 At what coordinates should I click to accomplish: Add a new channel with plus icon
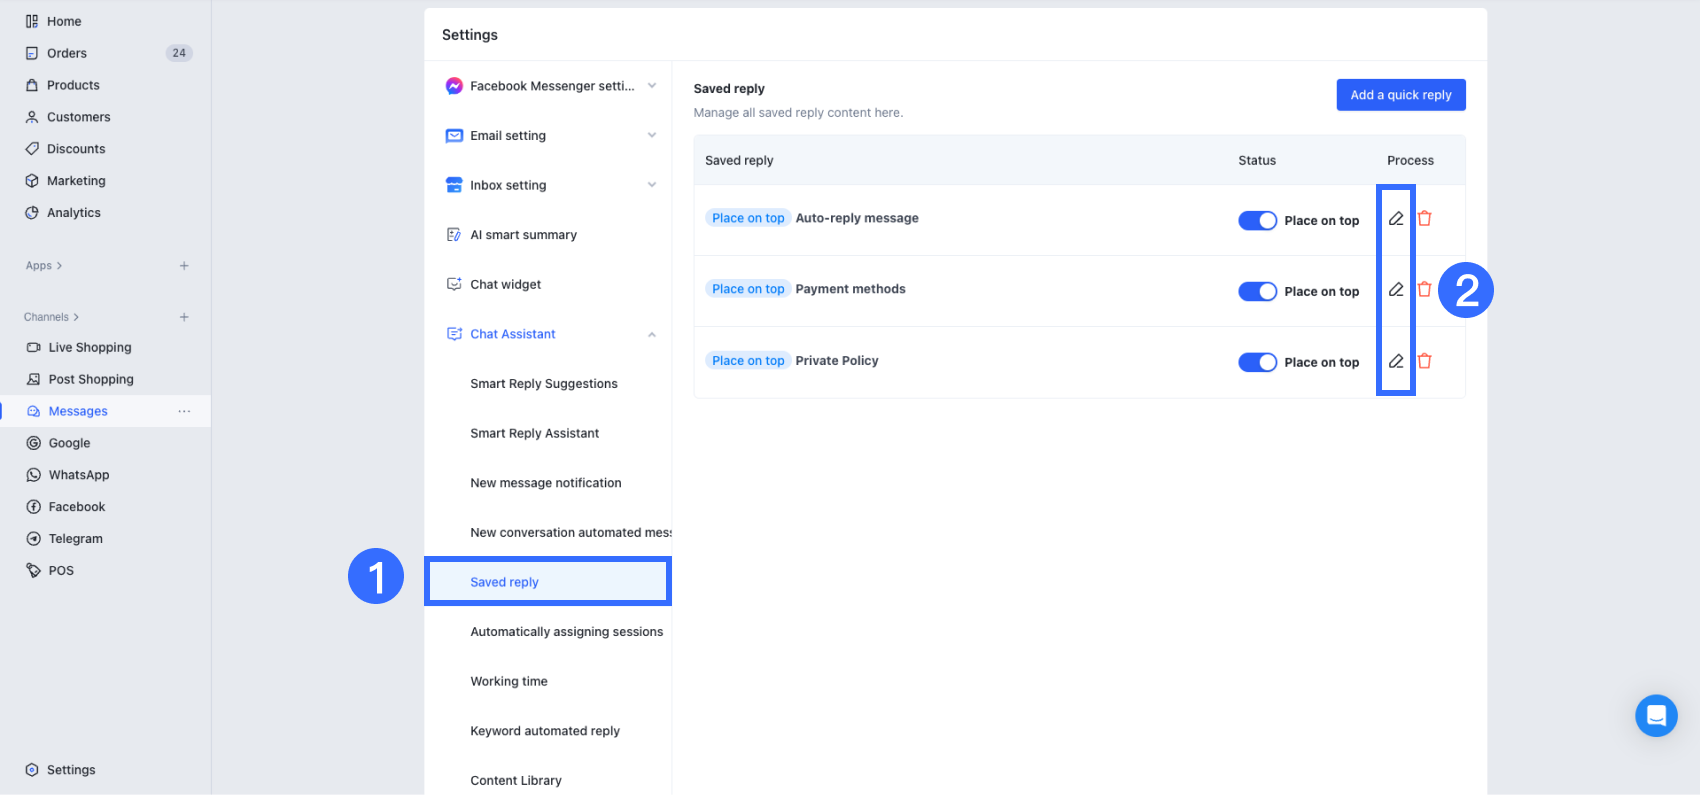(x=184, y=317)
